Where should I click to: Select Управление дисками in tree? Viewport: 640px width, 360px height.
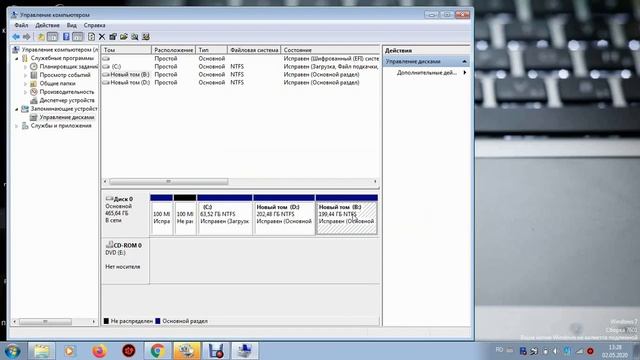point(67,117)
